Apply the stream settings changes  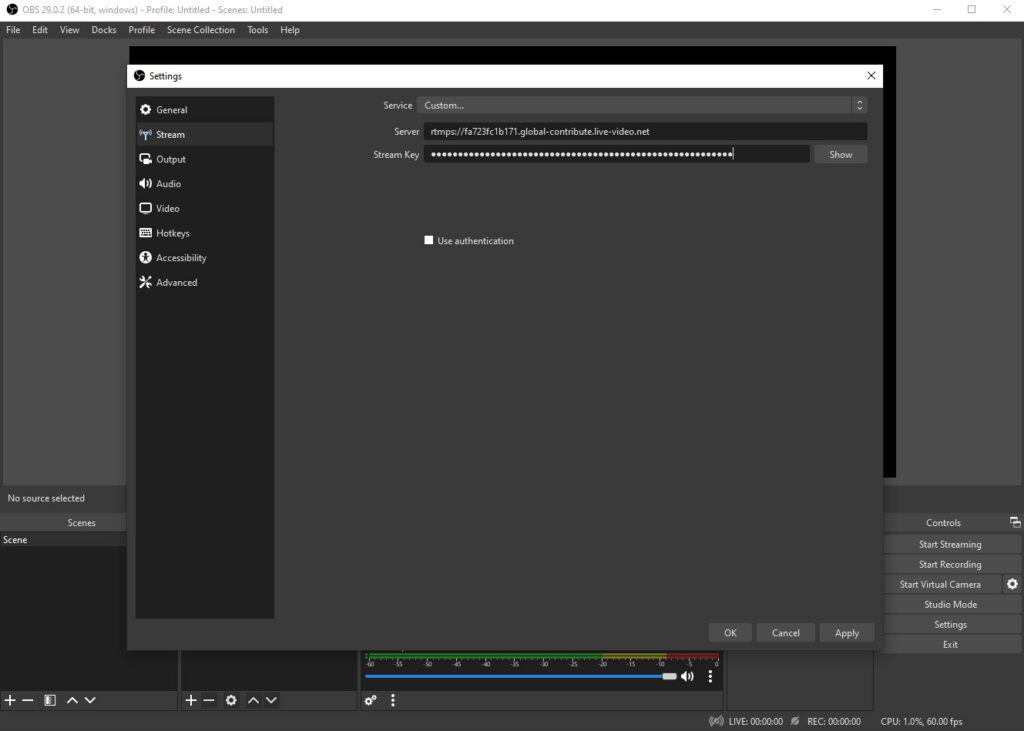[846, 632]
